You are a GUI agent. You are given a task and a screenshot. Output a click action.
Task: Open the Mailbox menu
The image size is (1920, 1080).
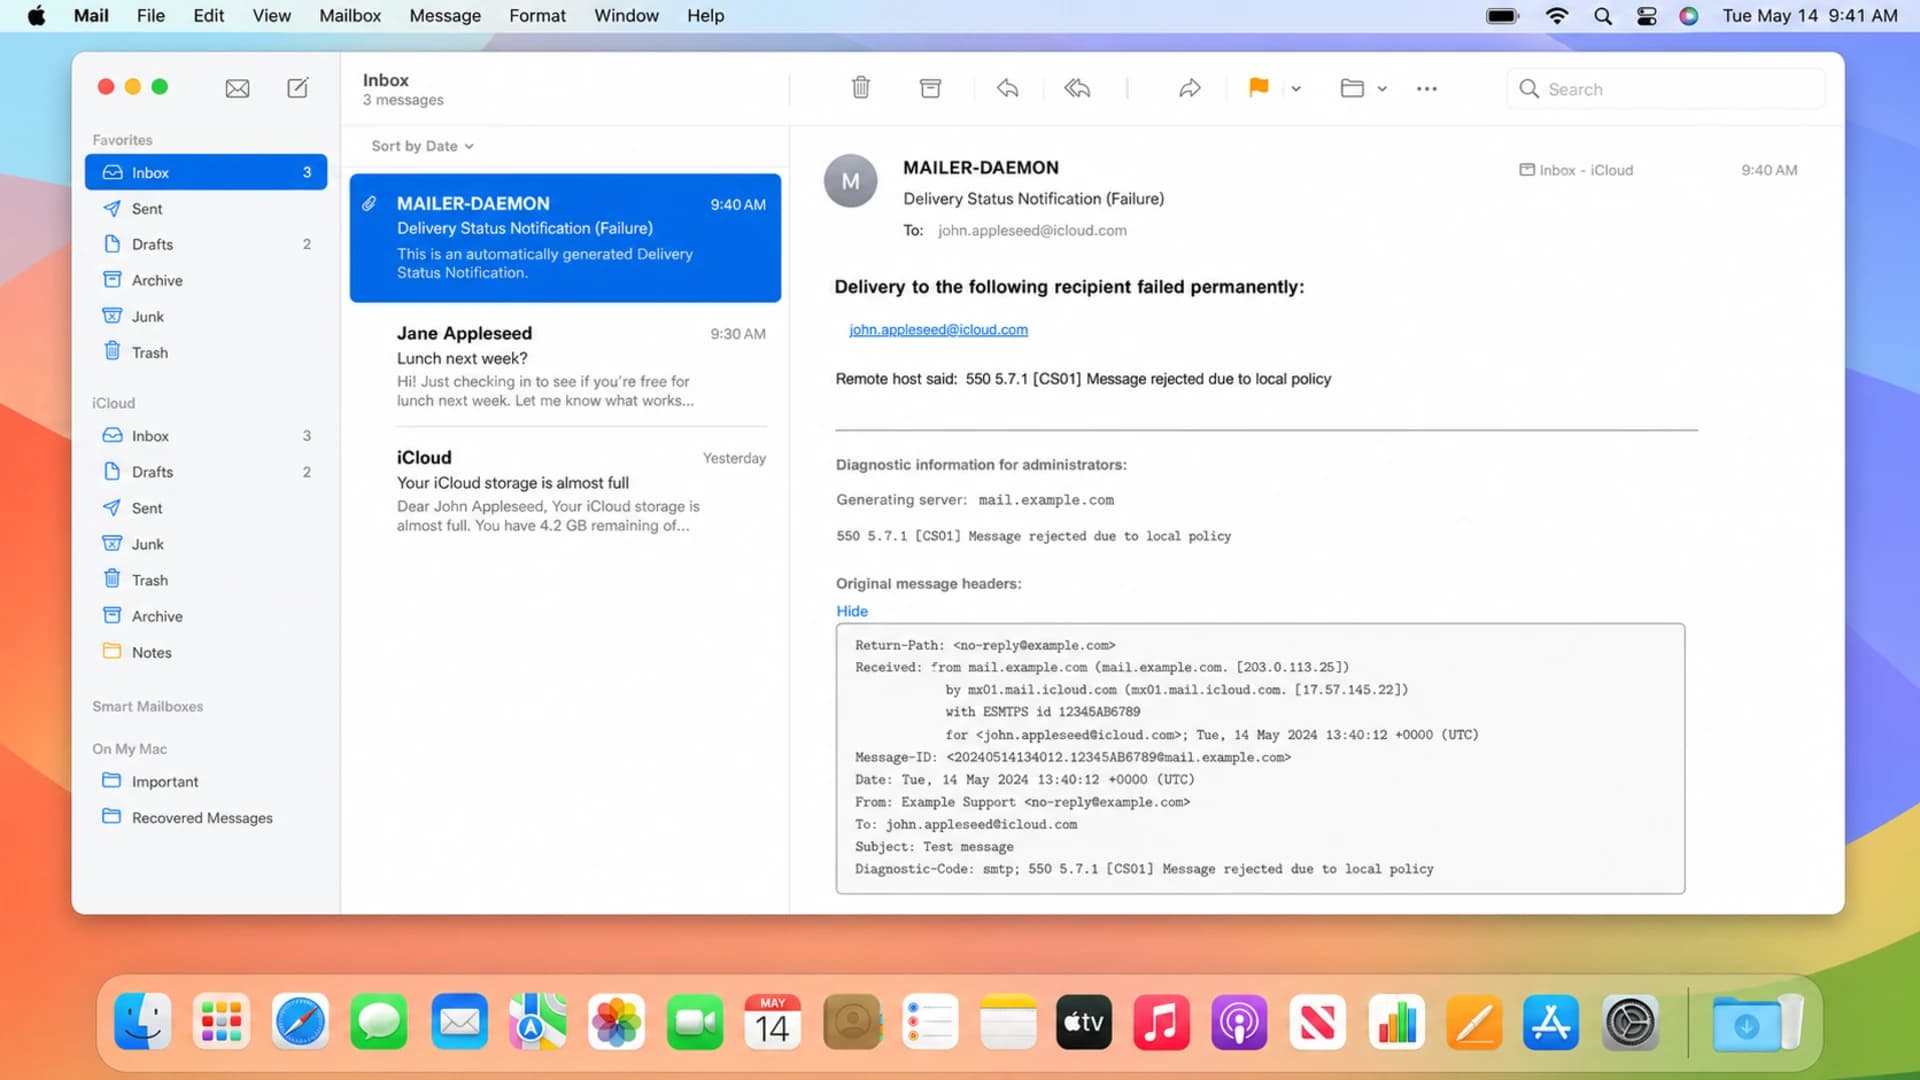[x=350, y=16]
